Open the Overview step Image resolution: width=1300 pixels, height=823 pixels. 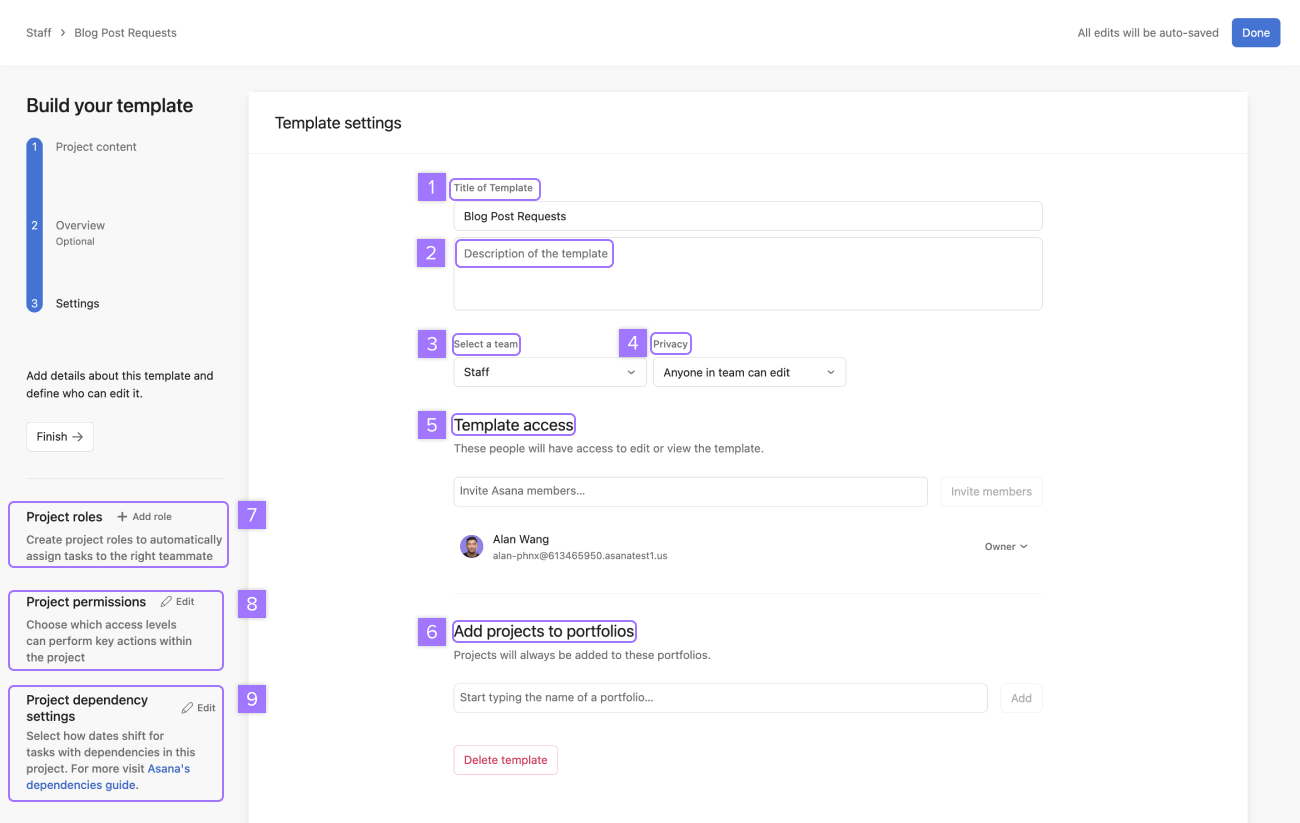tap(80, 226)
